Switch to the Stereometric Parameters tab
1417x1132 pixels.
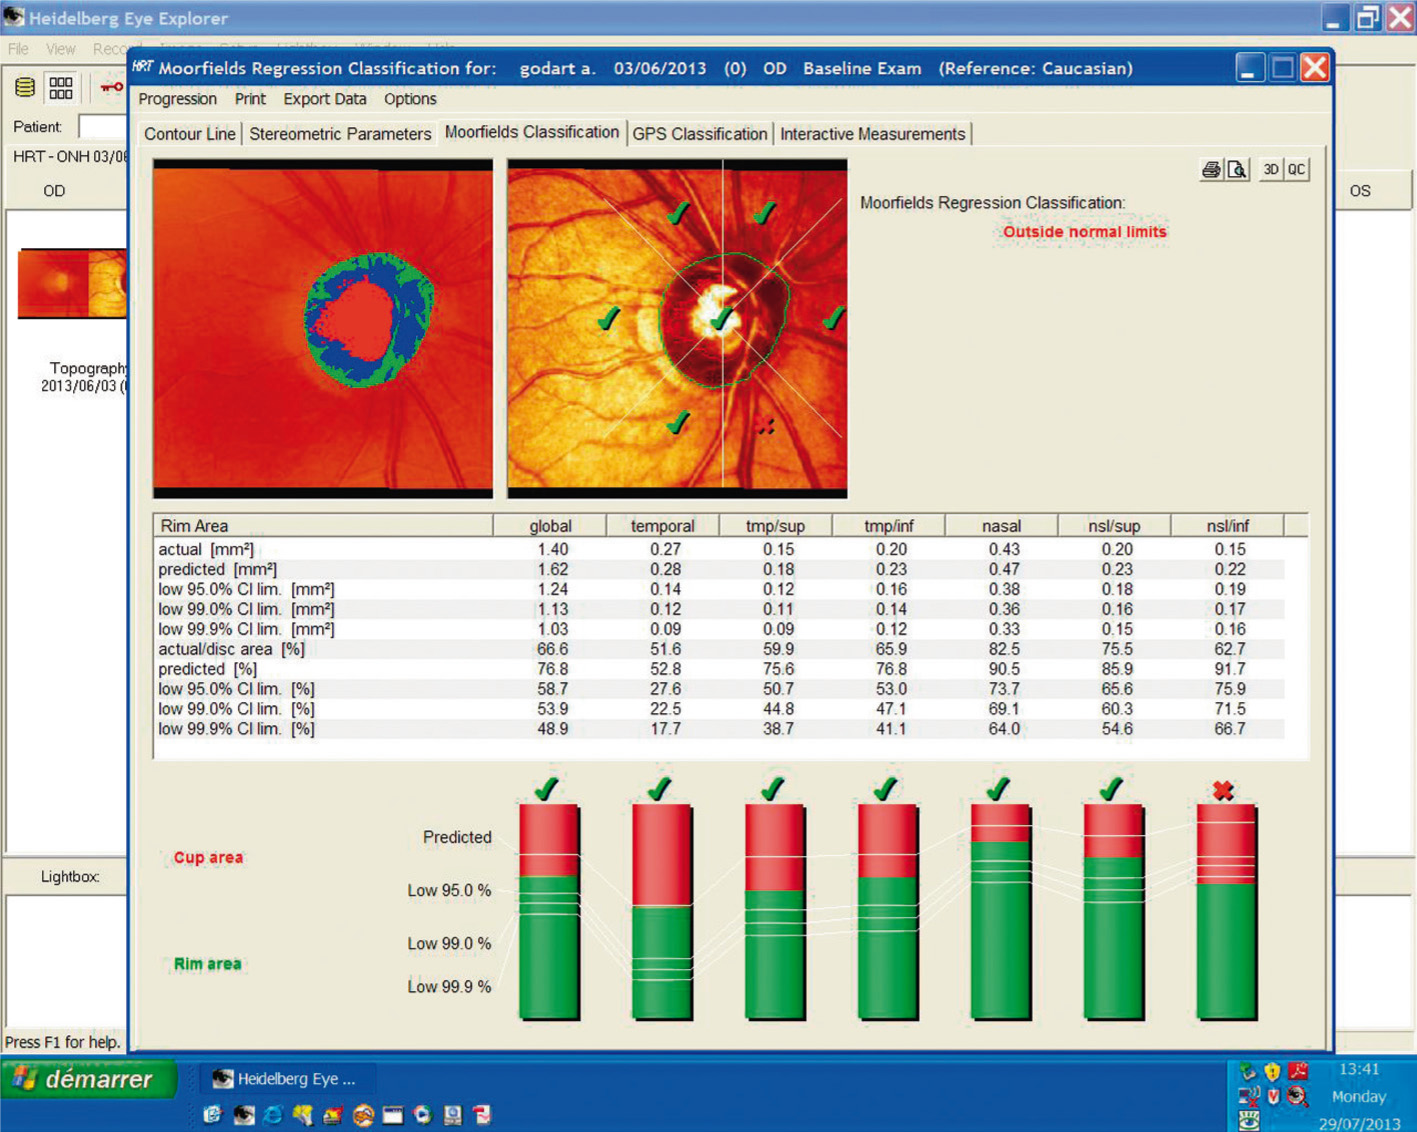point(340,134)
